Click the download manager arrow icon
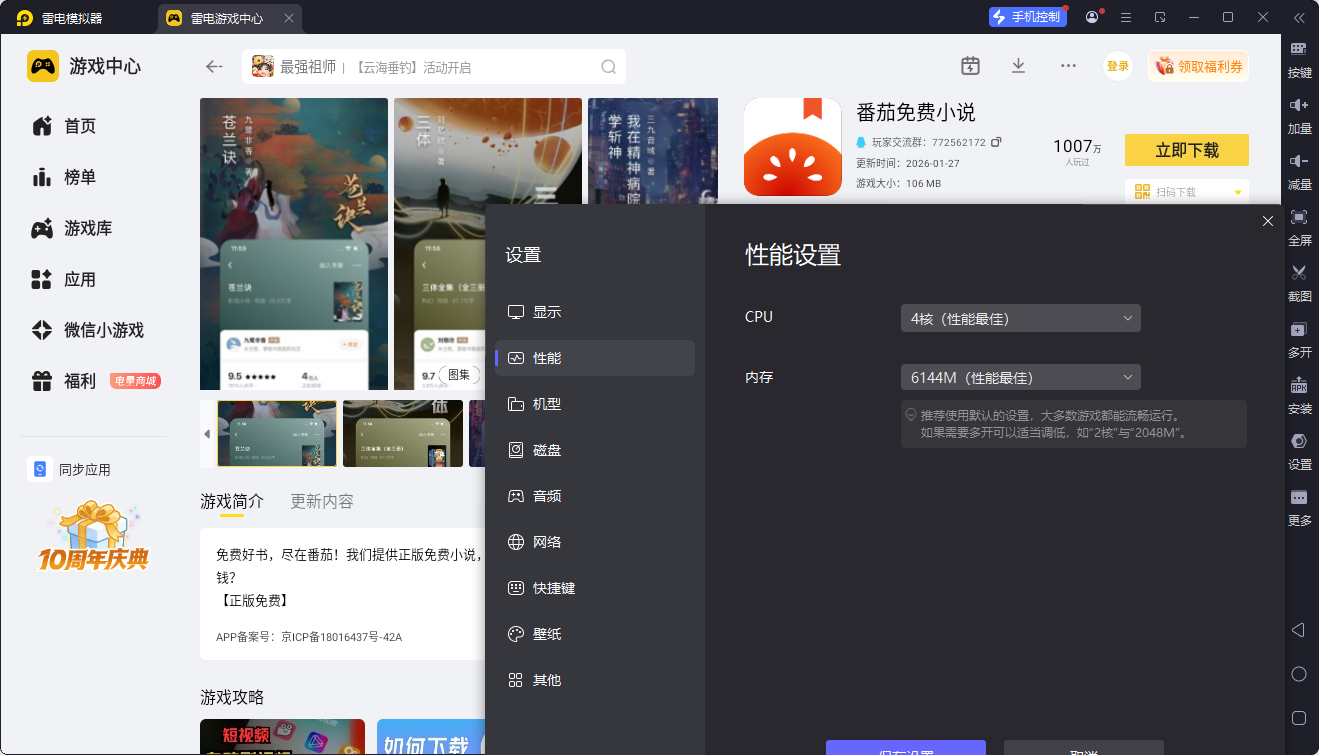 click(x=1018, y=66)
